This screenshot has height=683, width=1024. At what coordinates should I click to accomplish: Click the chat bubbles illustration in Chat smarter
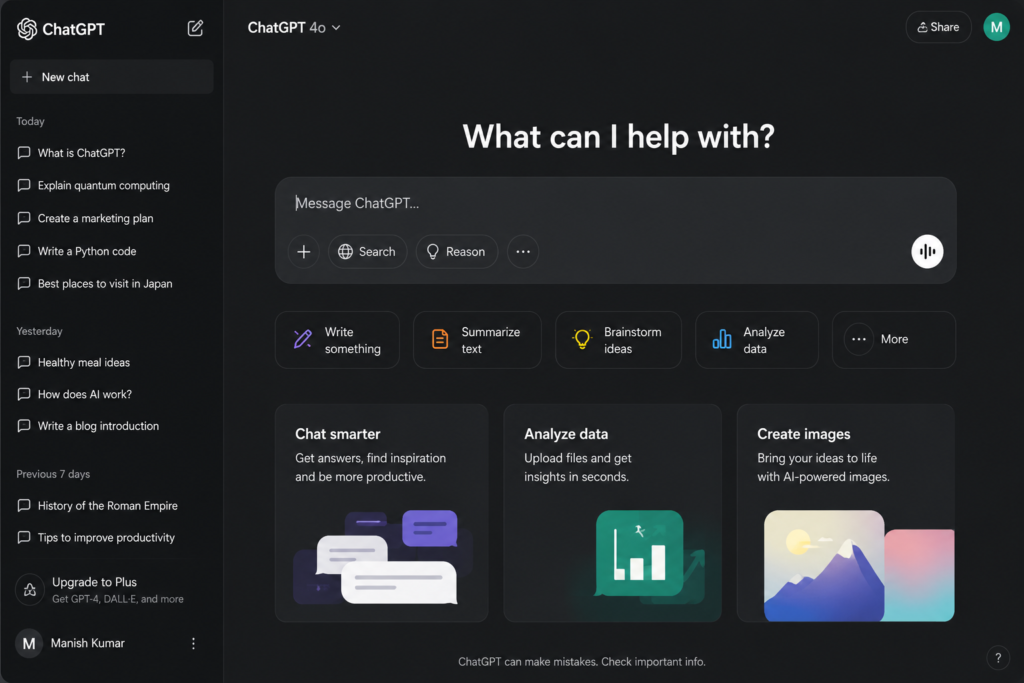(383, 557)
